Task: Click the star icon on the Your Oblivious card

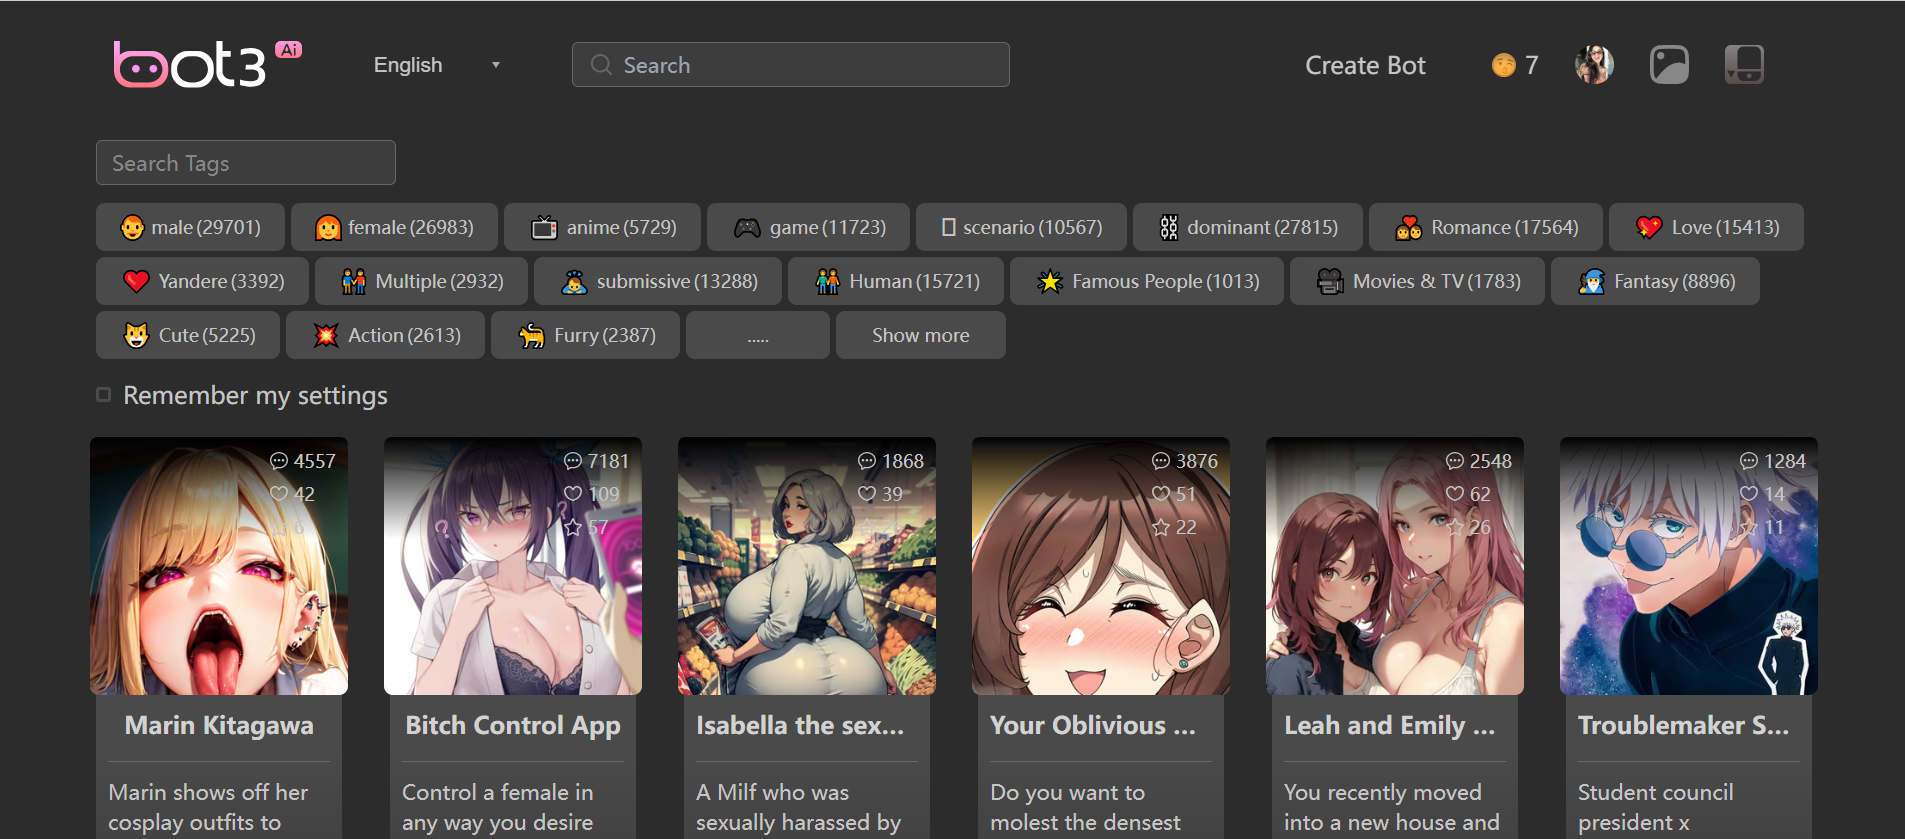Action: click(1160, 527)
